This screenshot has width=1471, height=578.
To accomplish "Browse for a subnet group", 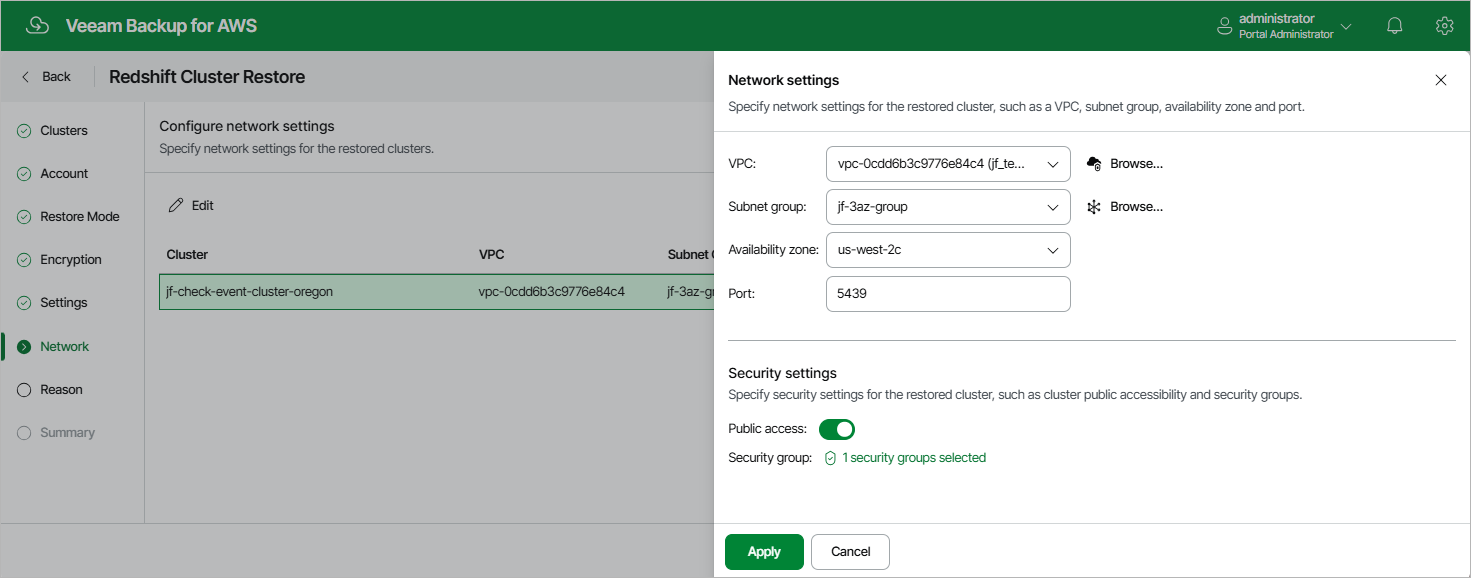I will tap(1125, 207).
